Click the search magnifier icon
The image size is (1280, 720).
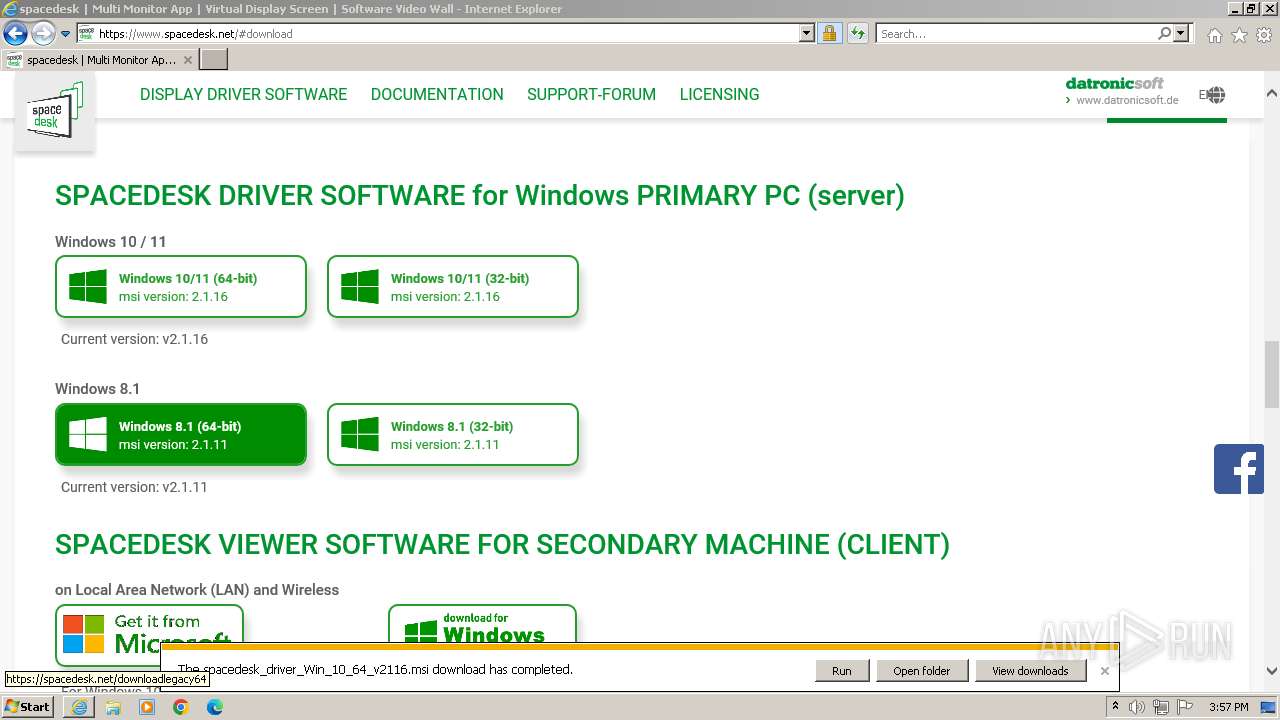[1164, 33]
